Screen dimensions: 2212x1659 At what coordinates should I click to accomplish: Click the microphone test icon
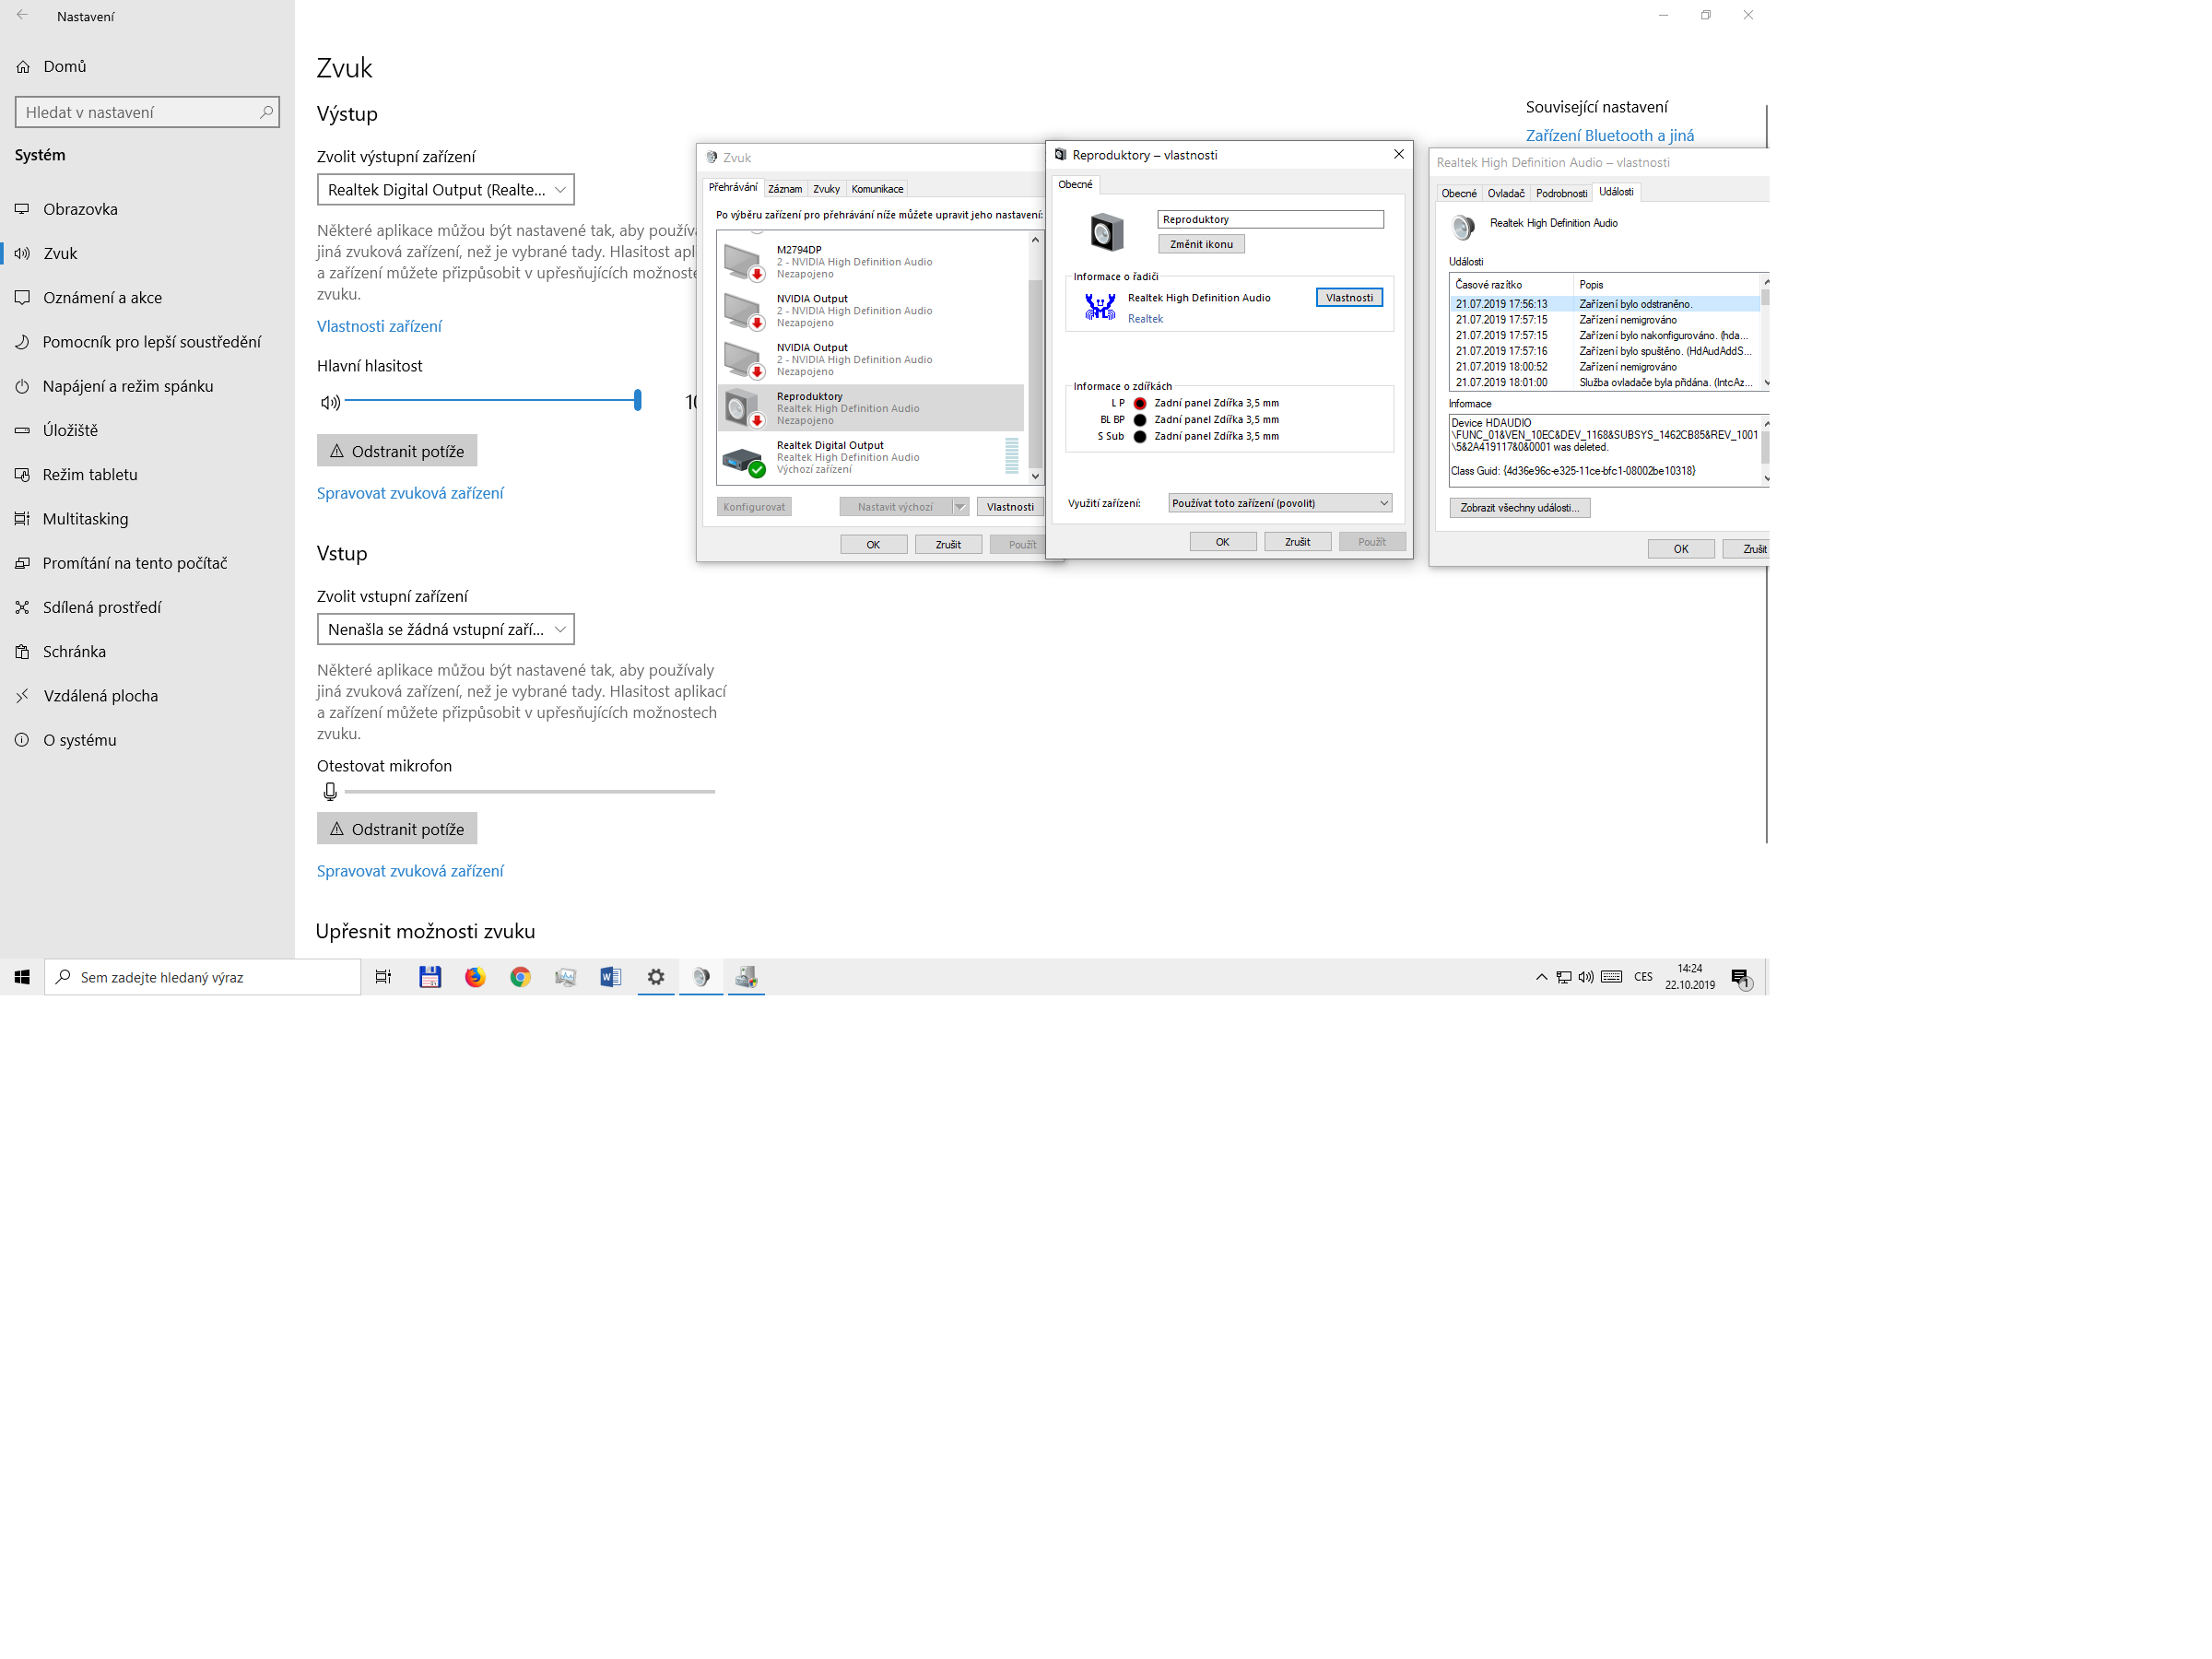pos(330,792)
